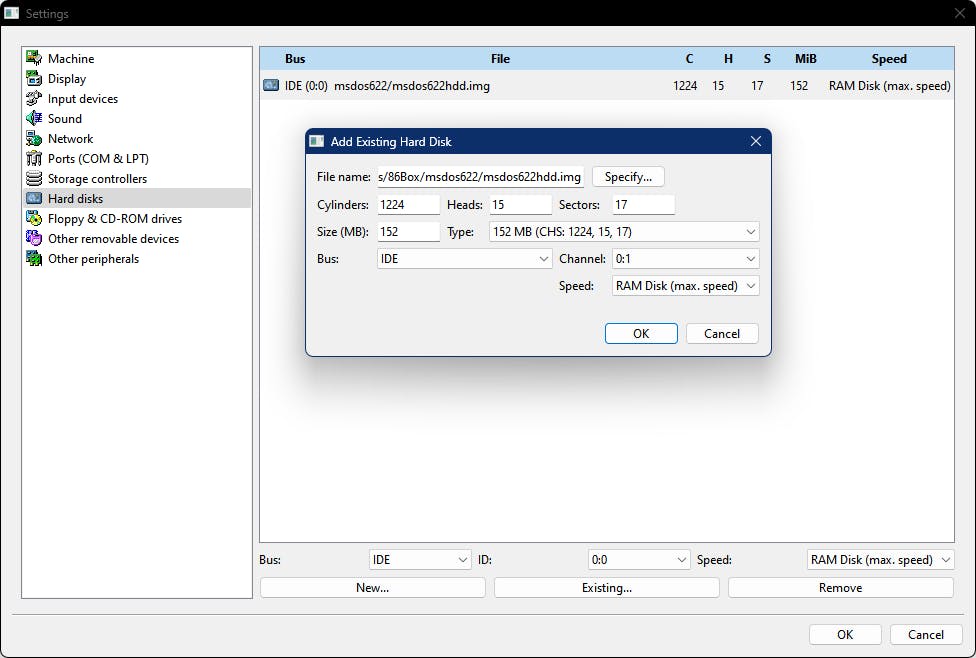
Task: Click the Other removable devices icon
Action: point(34,238)
